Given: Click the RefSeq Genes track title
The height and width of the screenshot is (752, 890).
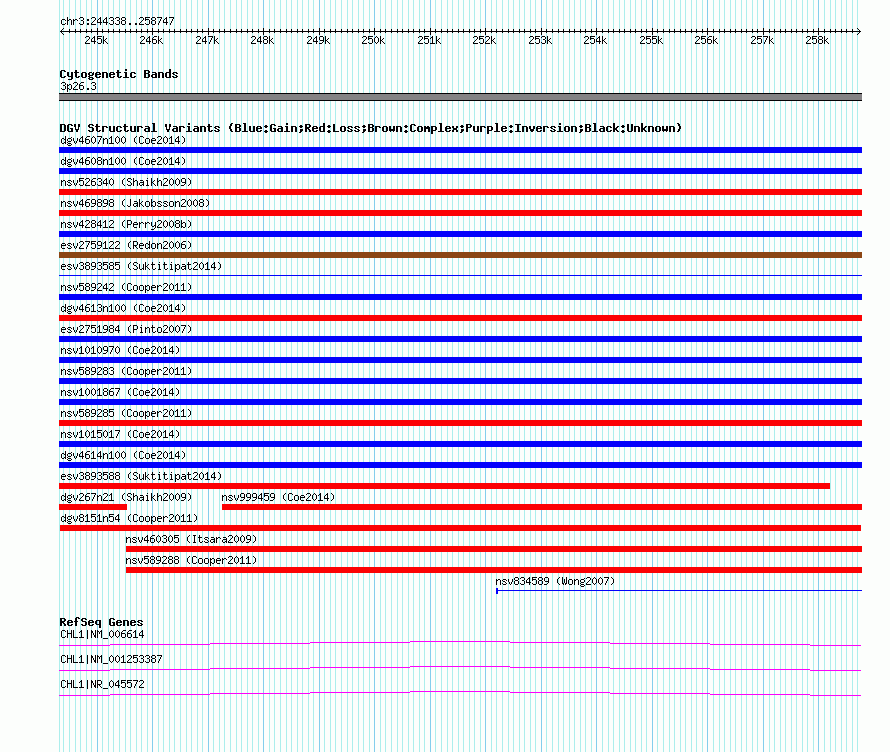Looking at the screenshot, I should 101,622.
